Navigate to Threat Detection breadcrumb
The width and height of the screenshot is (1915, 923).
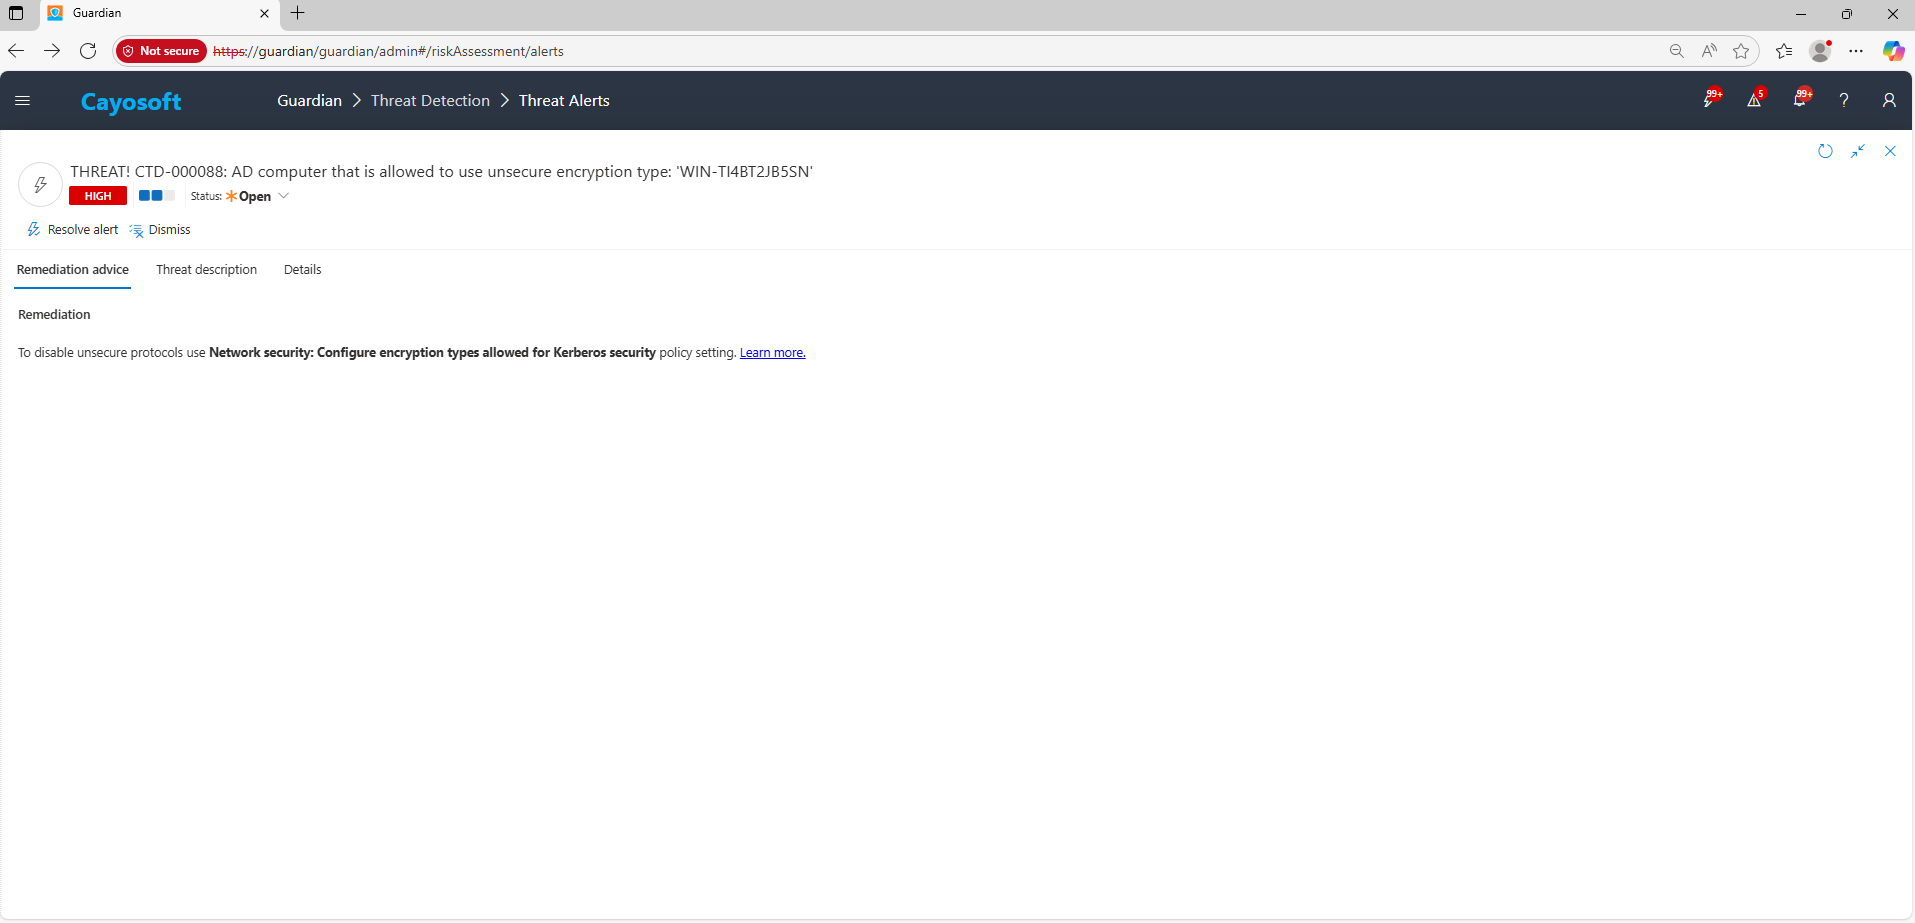coord(430,101)
